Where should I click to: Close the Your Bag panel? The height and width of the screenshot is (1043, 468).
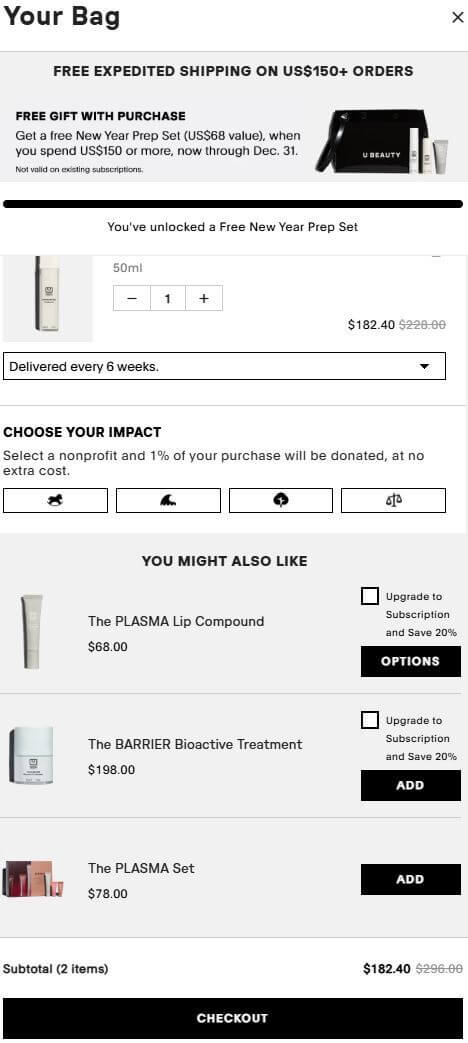[457, 17]
